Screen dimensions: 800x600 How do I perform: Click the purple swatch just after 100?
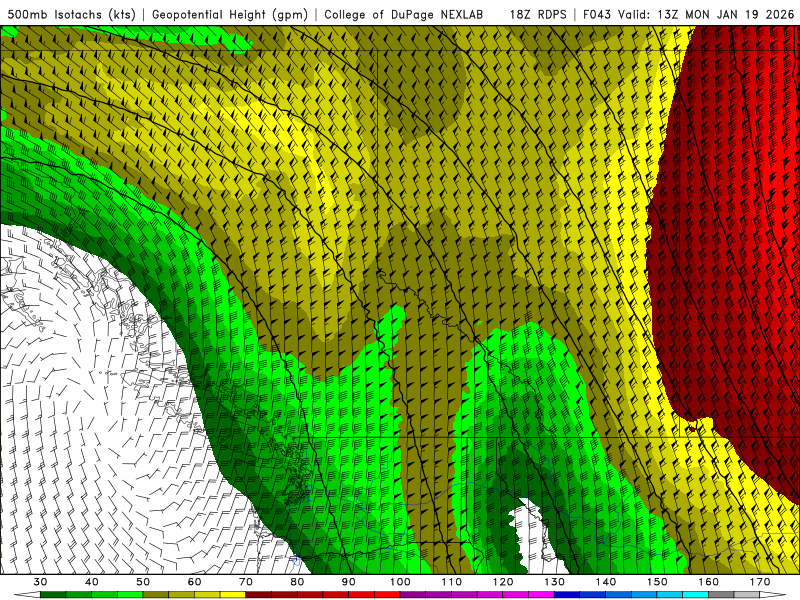[413, 595]
